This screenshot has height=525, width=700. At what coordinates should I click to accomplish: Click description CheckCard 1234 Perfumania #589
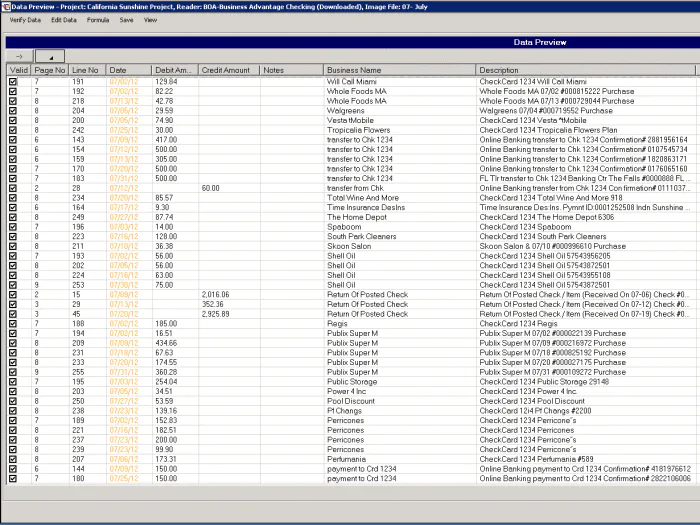pos(536,459)
